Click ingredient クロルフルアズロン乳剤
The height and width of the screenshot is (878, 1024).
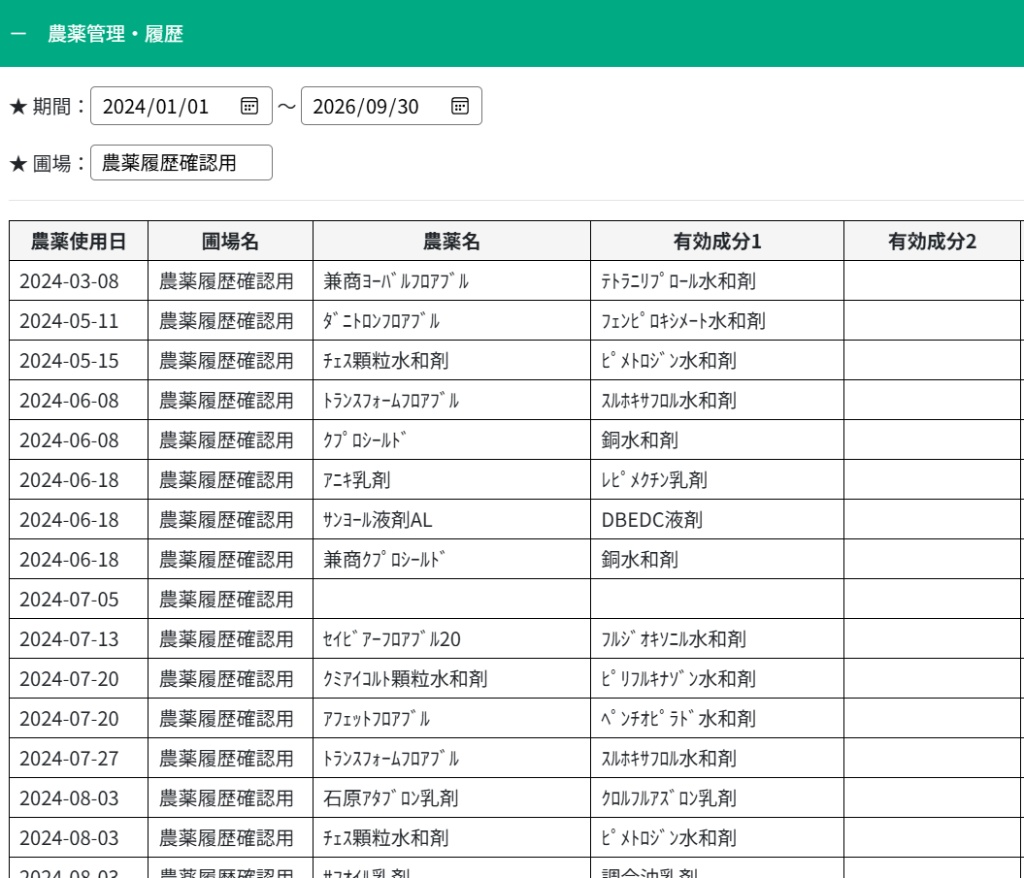pos(669,799)
